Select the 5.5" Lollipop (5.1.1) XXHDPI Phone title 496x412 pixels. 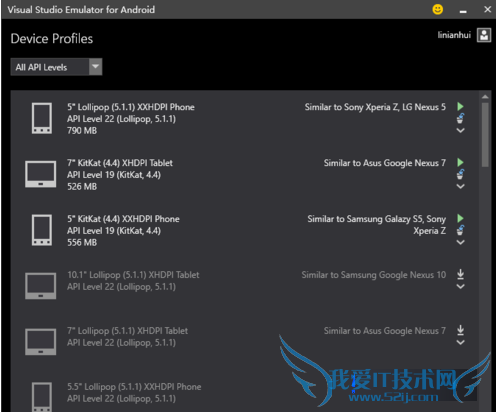[x=134, y=387]
